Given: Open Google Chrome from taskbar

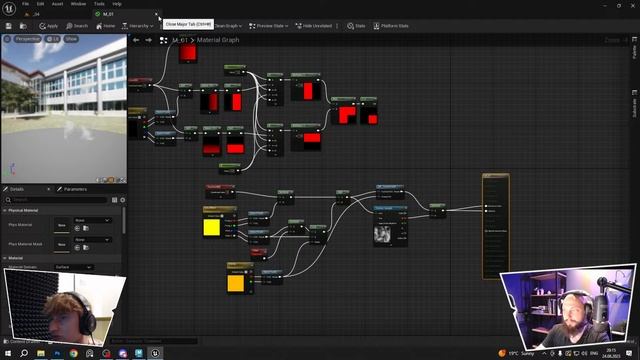Looking at the screenshot, I should click(x=73, y=353).
